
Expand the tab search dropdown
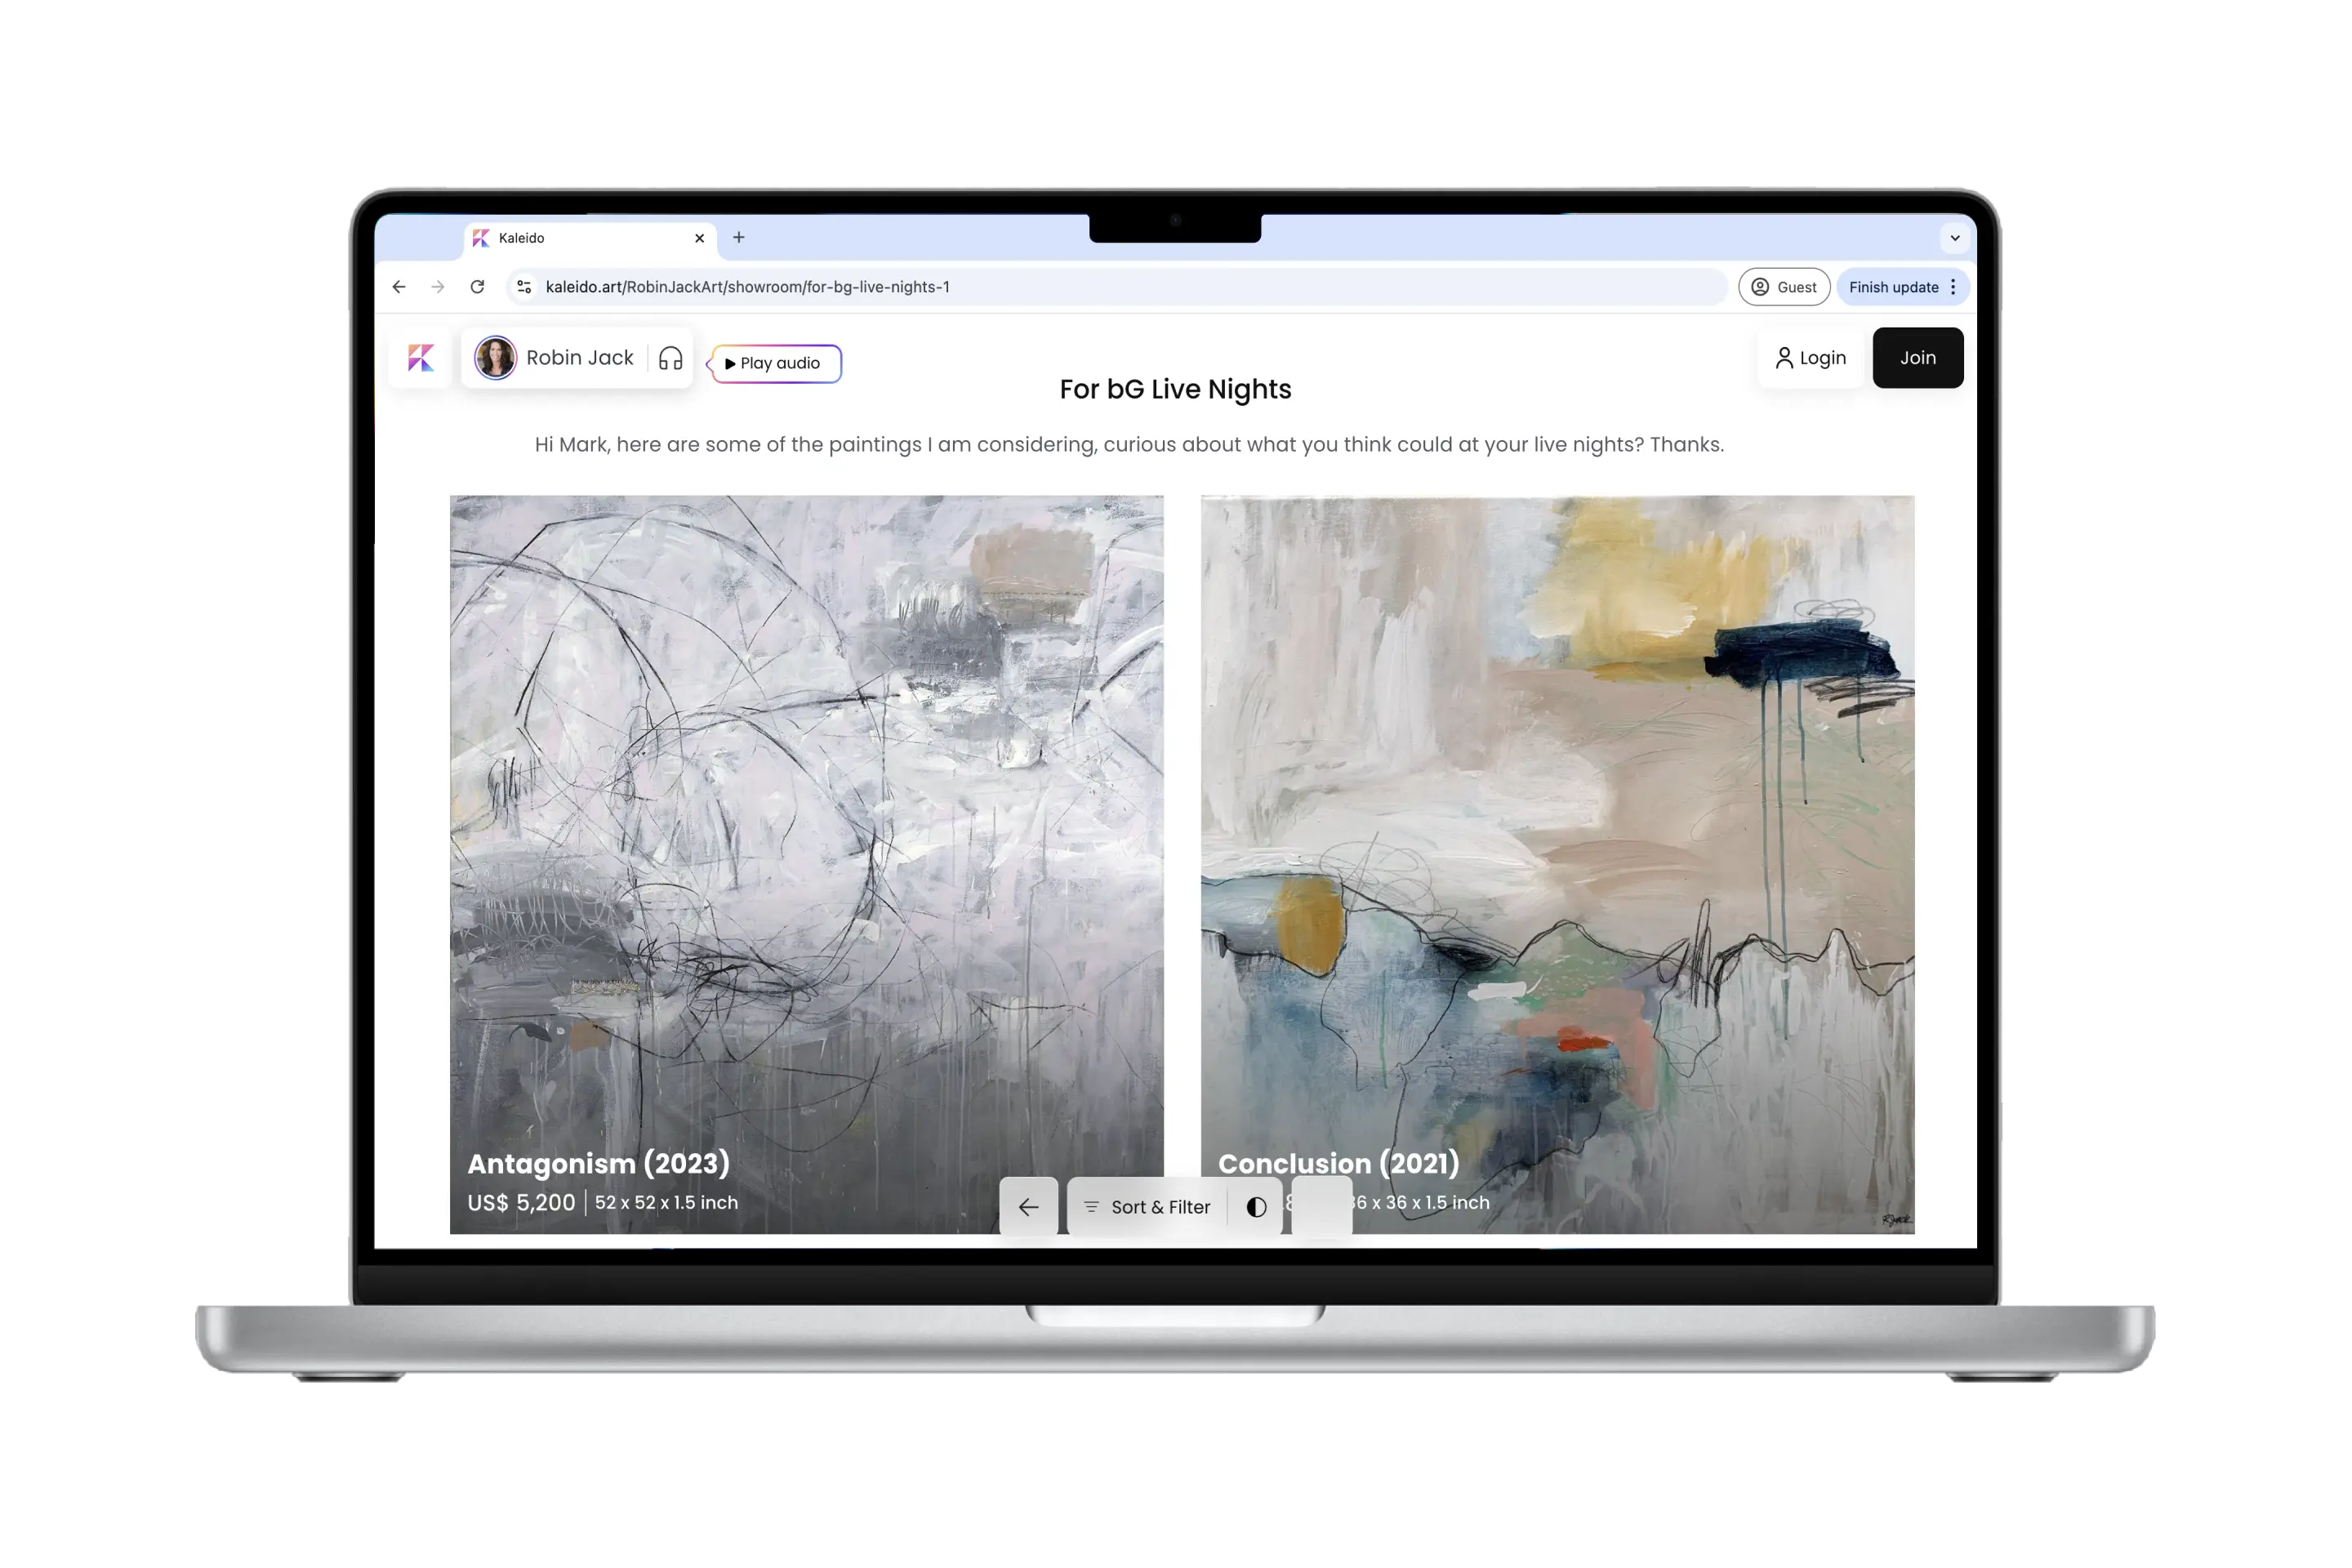point(1955,238)
